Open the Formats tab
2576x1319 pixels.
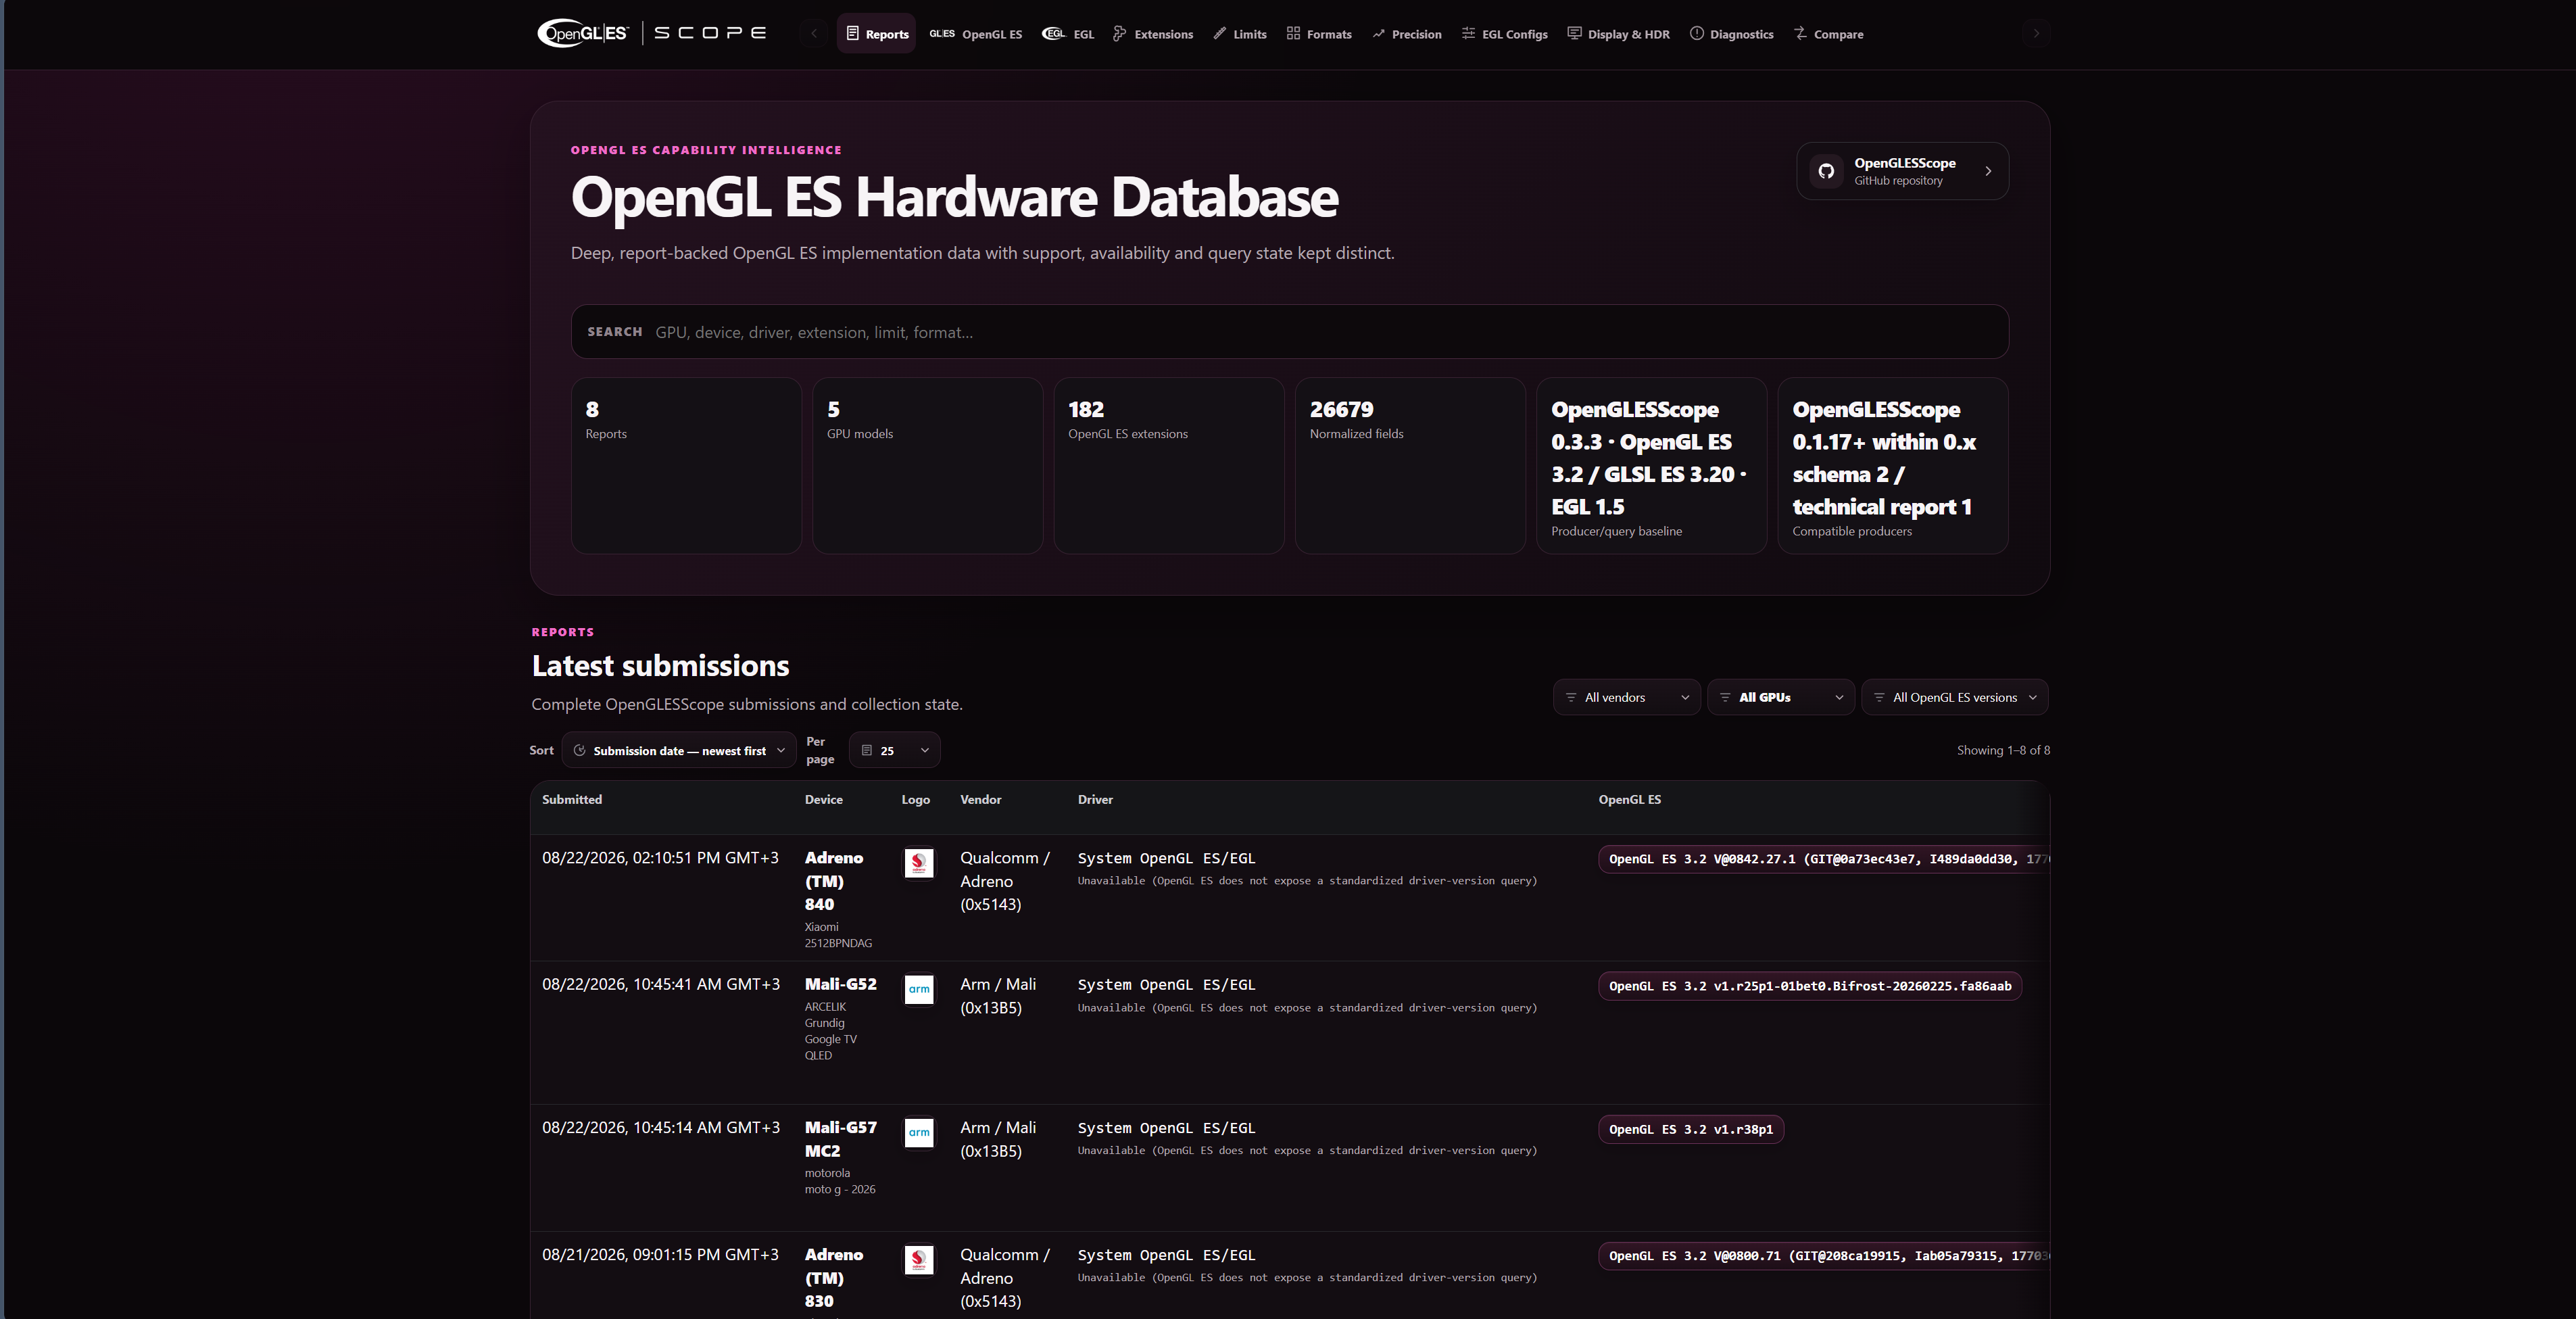(x=1319, y=34)
